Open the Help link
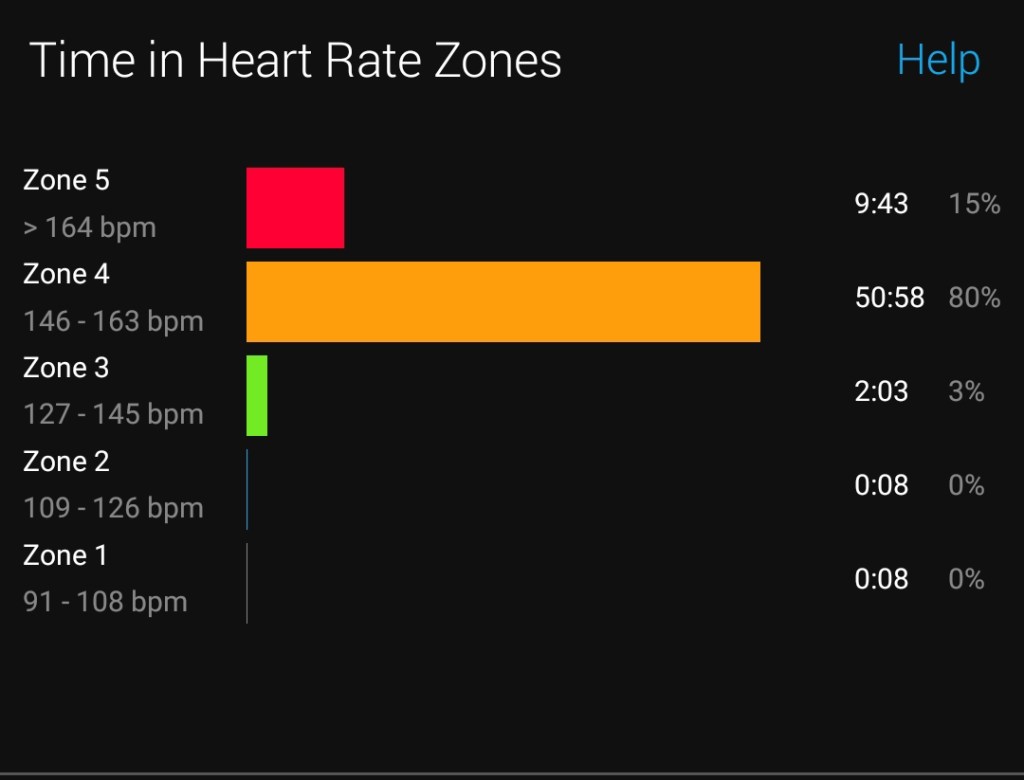This screenshot has width=1024, height=780. pos(938,61)
